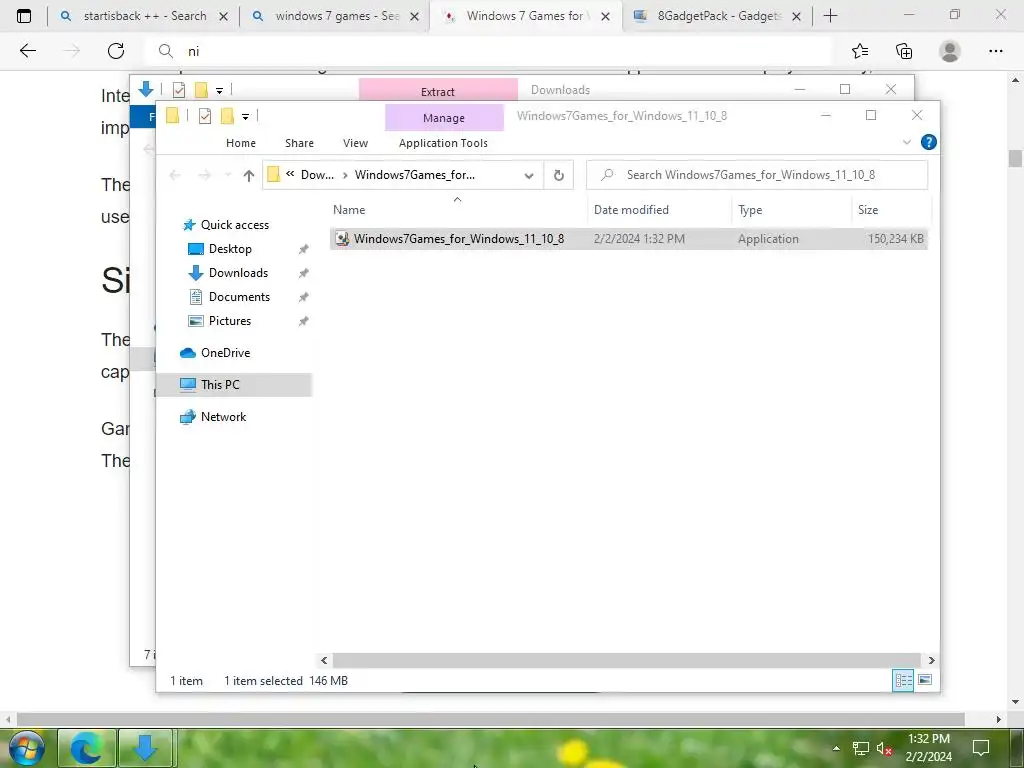Image resolution: width=1024 pixels, height=768 pixels.
Task: Open Downloads in navigation pane
Action: [x=238, y=273]
